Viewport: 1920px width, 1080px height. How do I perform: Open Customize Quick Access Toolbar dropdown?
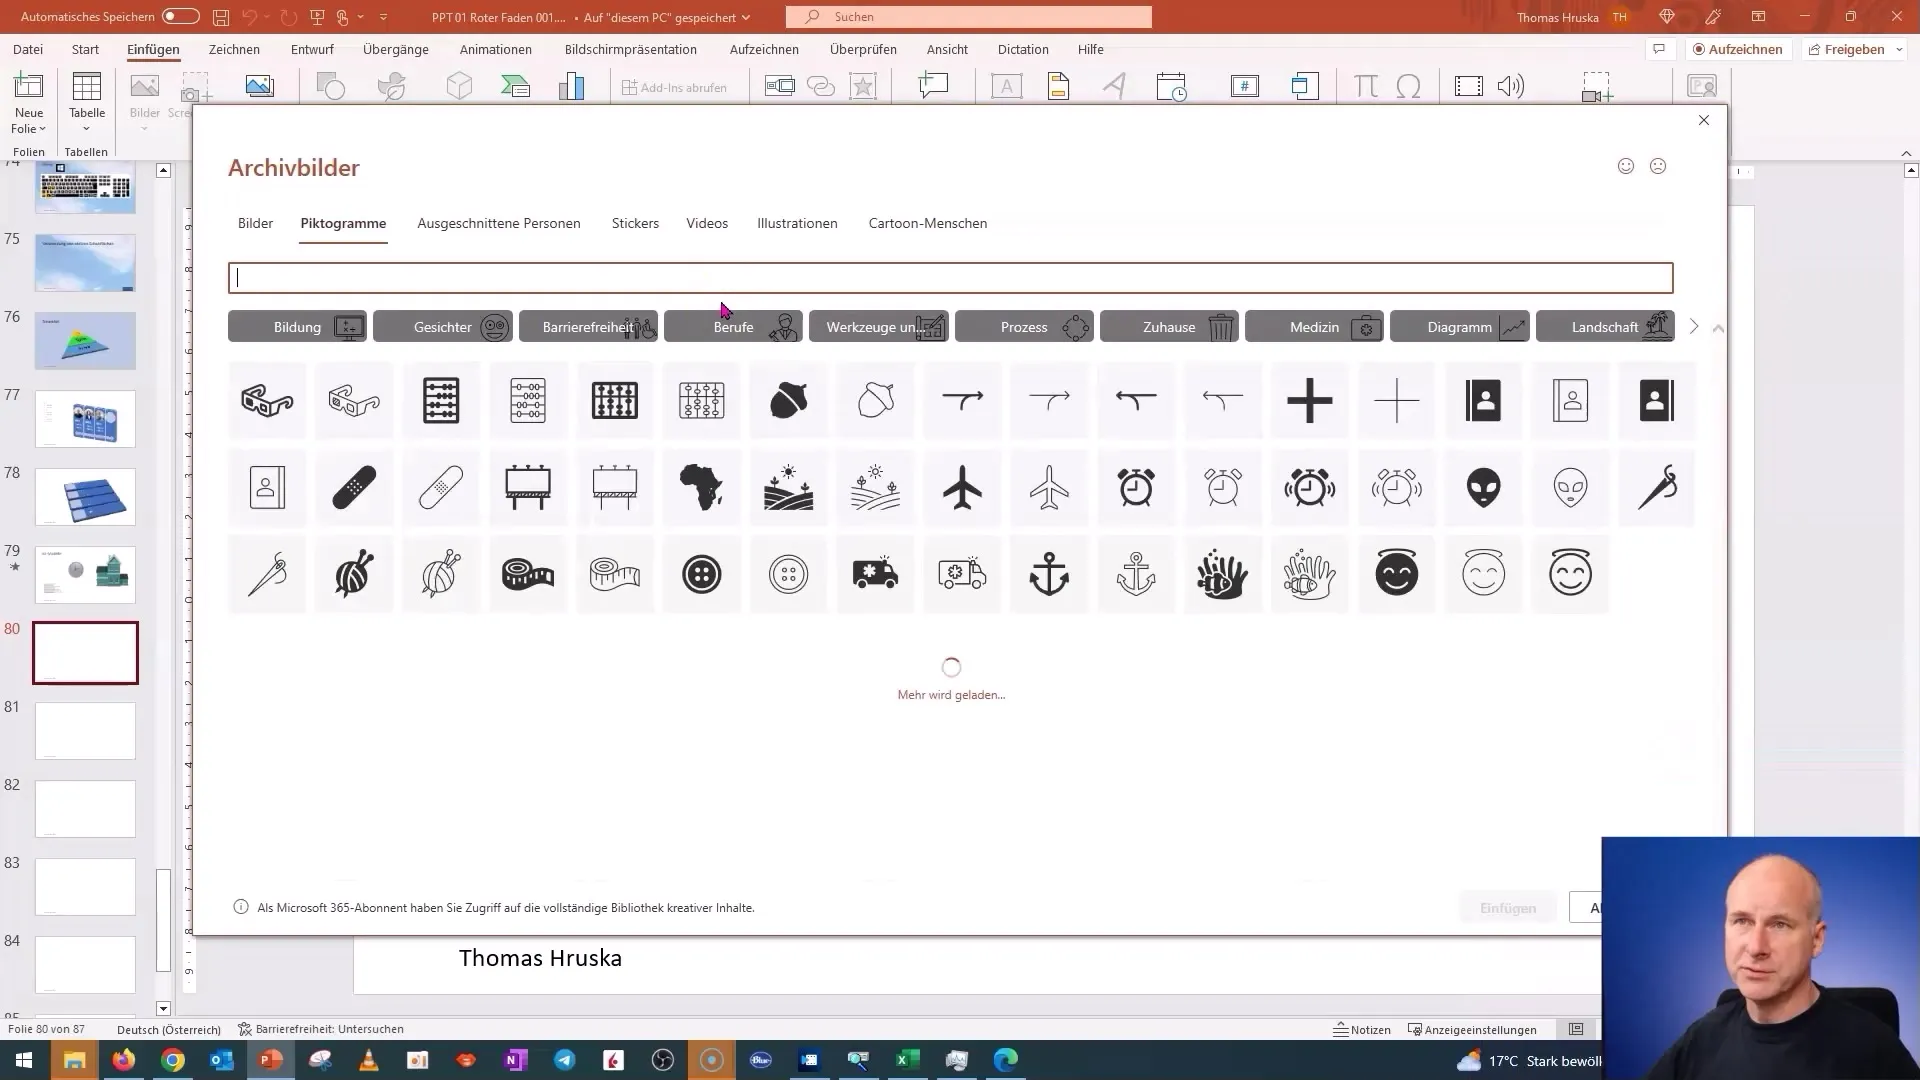(x=383, y=17)
